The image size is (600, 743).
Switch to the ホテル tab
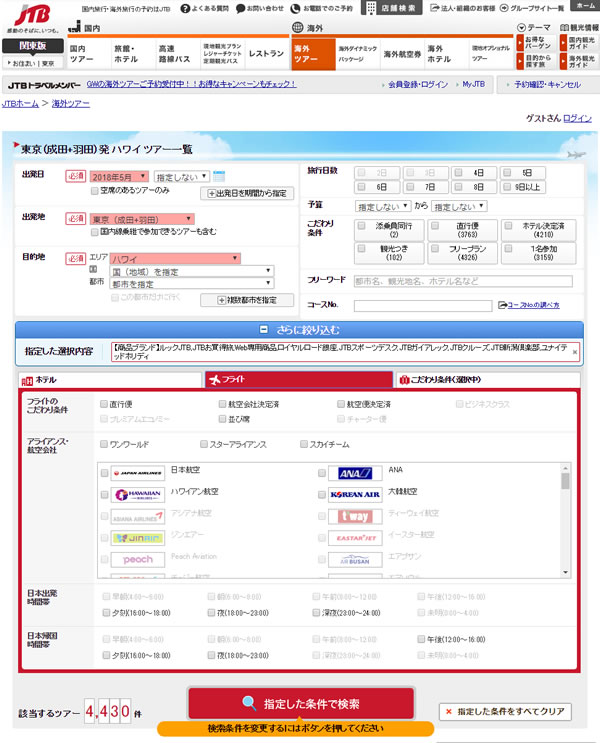[108, 380]
